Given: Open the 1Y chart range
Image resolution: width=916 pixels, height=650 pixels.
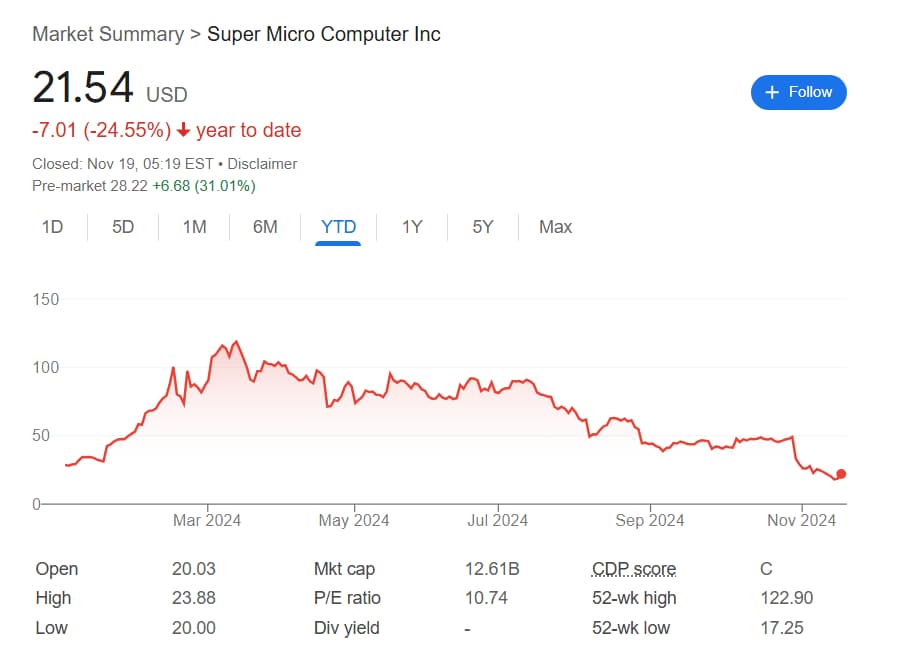Looking at the screenshot, I should pyautogui.click(x=412, y=227).
